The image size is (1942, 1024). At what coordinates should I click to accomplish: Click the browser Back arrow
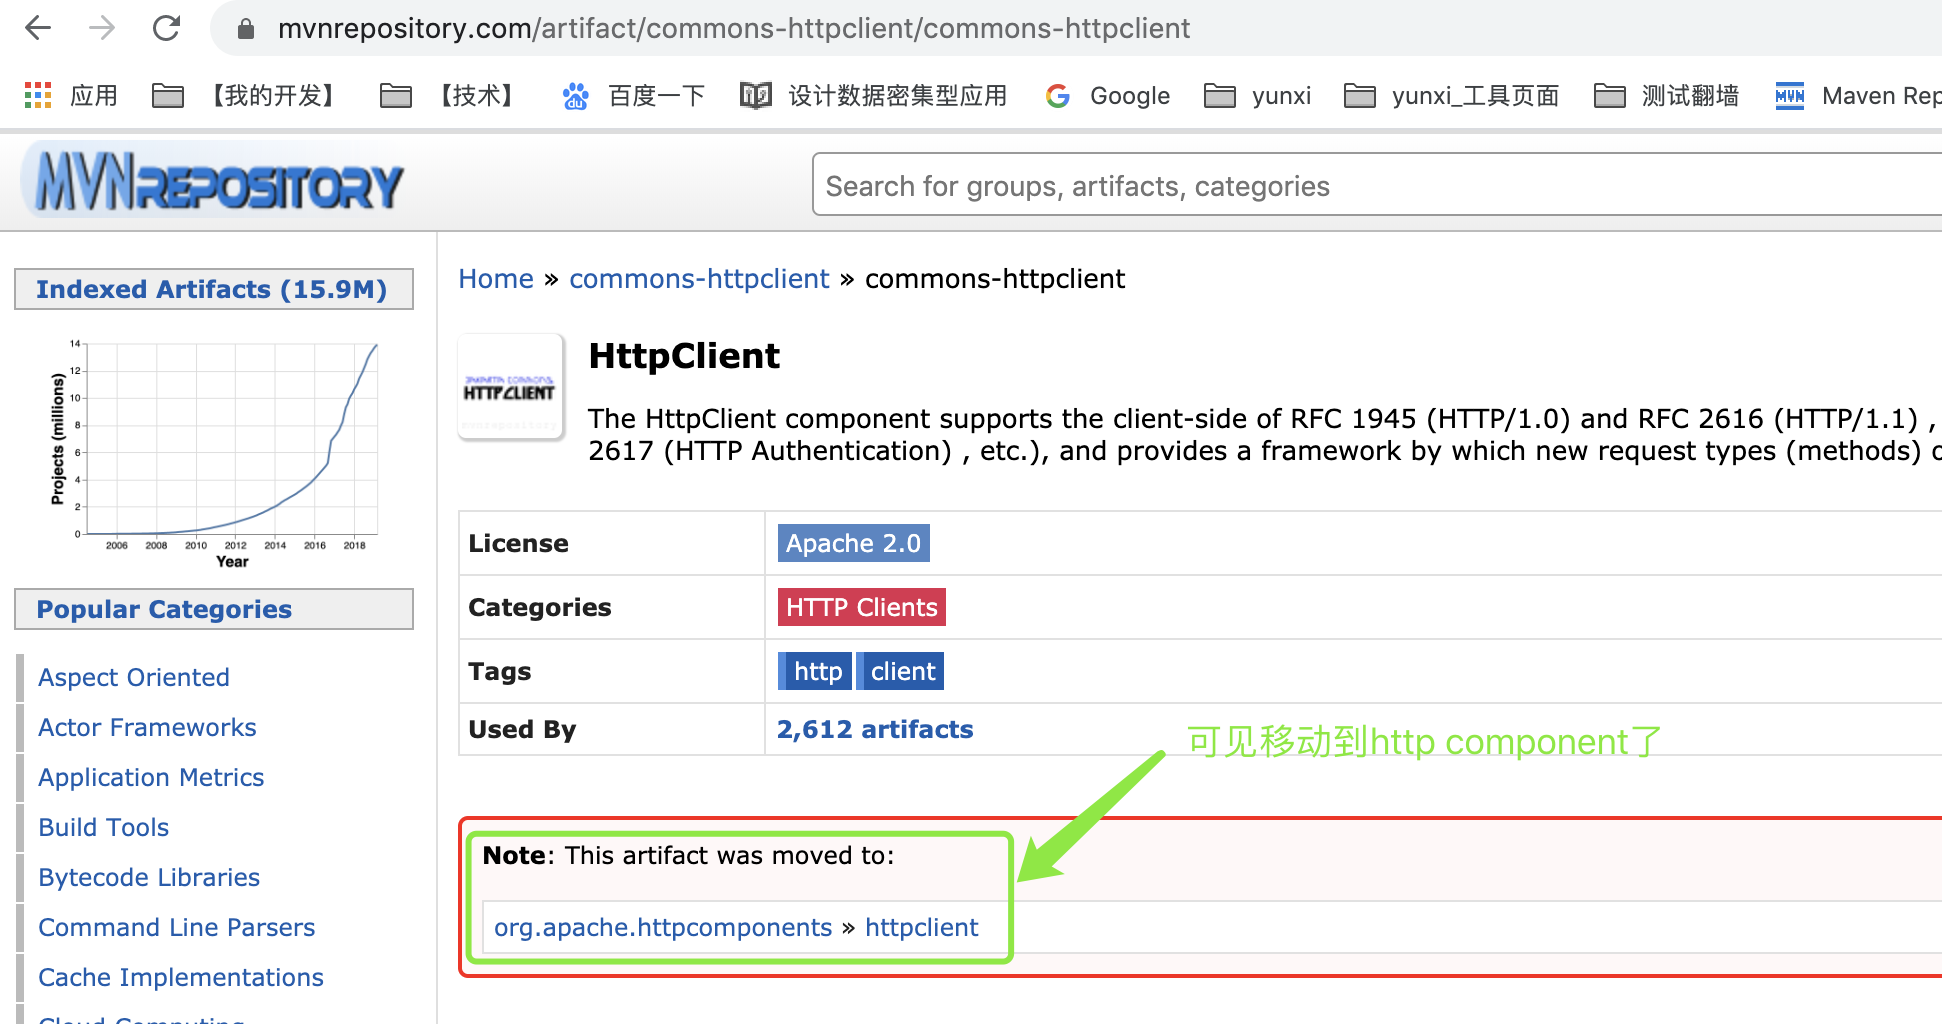coord(38,28)
